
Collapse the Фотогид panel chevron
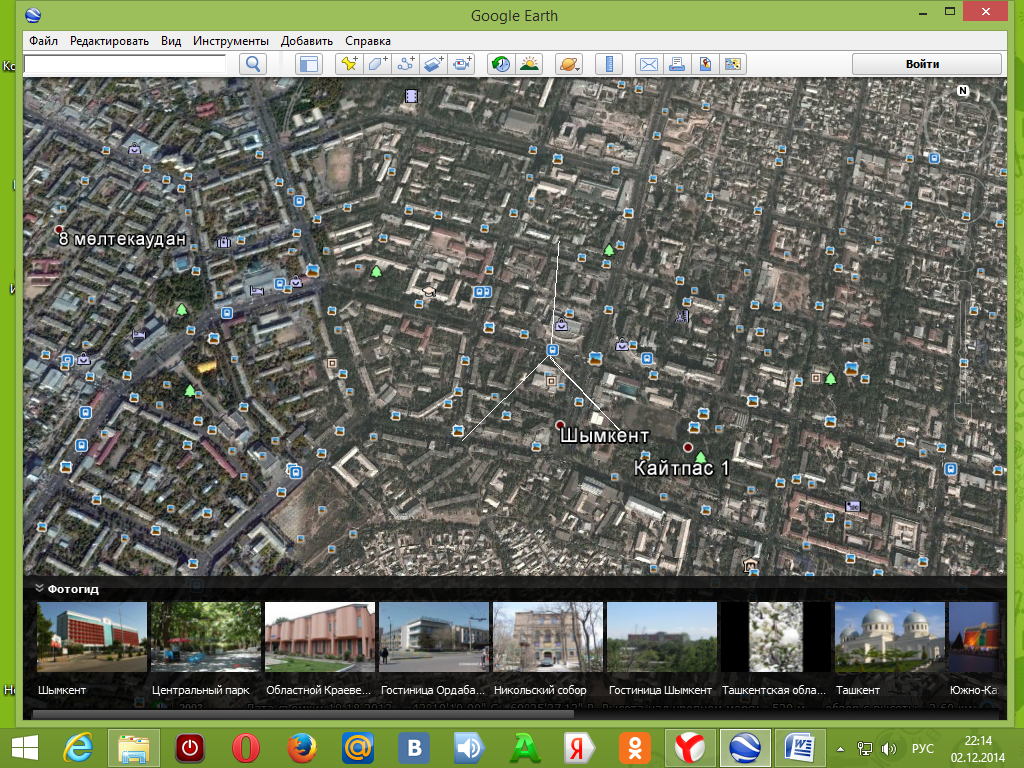coord(39,588)
